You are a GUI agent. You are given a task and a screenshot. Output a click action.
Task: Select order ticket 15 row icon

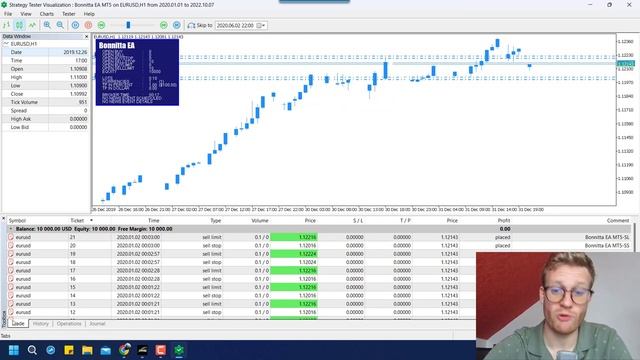pyautogui.click(x=11, y=287)
